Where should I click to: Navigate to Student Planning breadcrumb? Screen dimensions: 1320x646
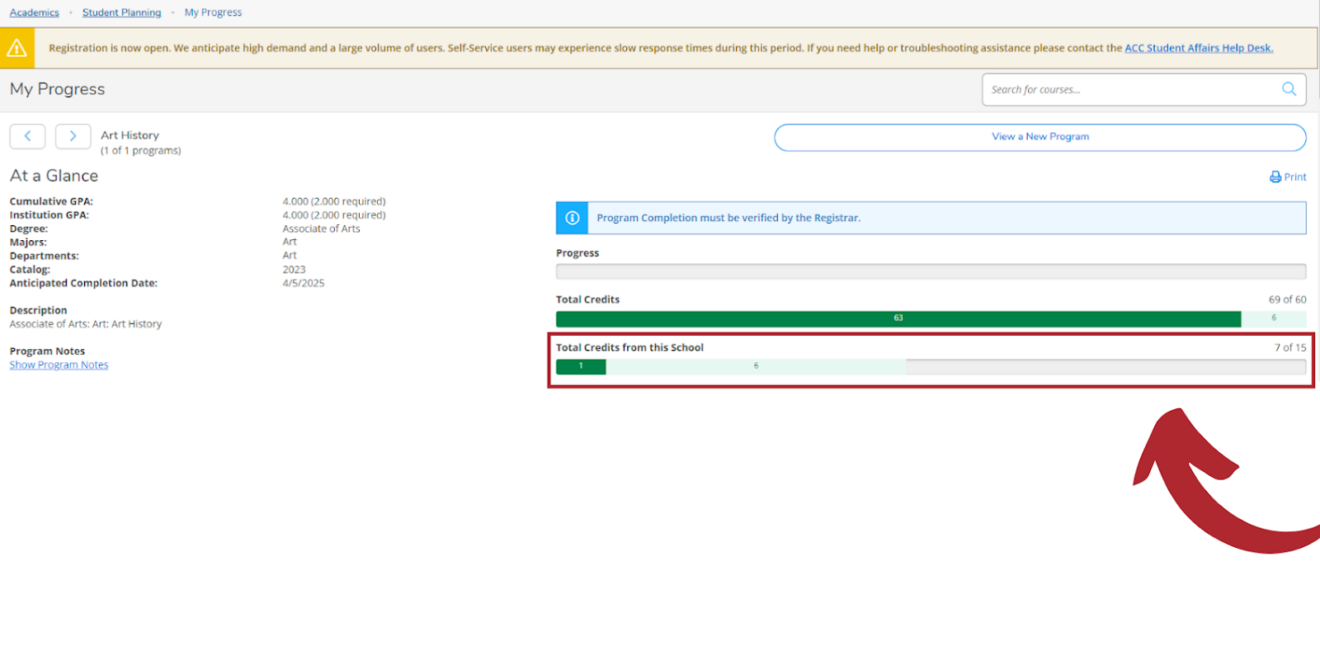121,13
